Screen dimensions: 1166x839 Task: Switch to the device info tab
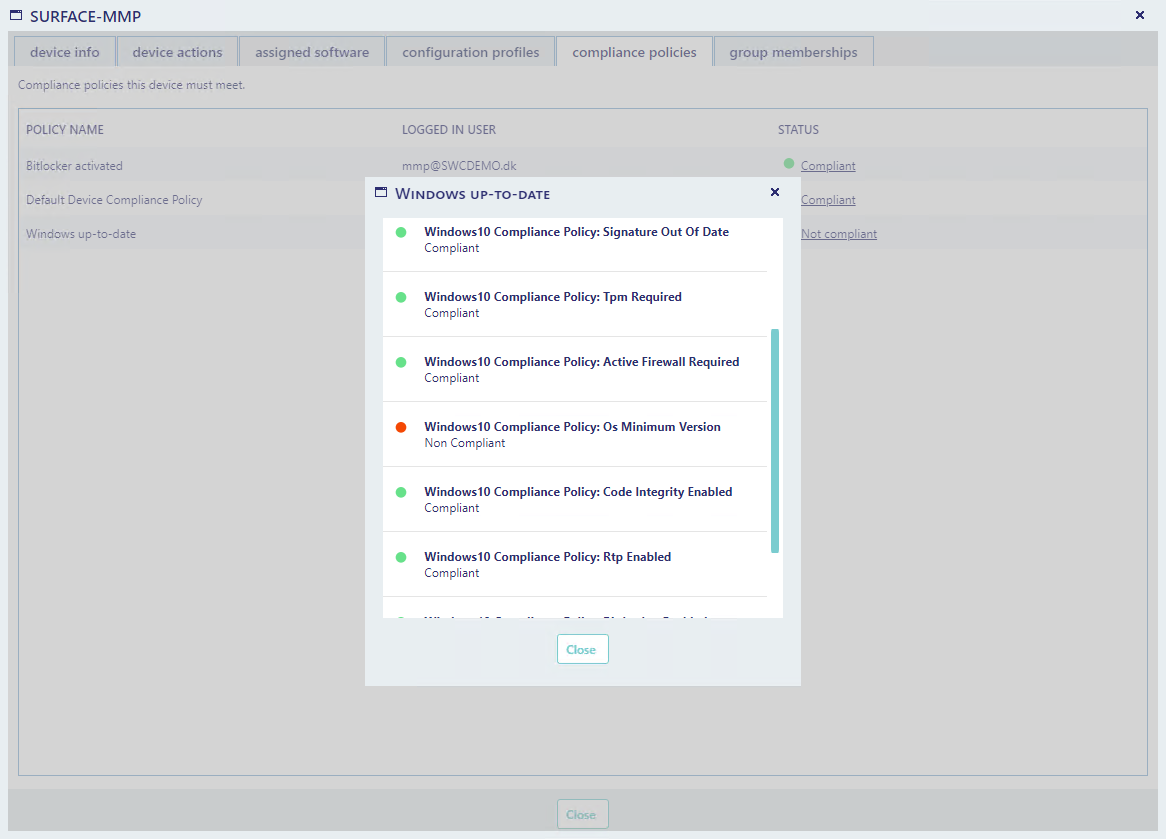point(65,52)
